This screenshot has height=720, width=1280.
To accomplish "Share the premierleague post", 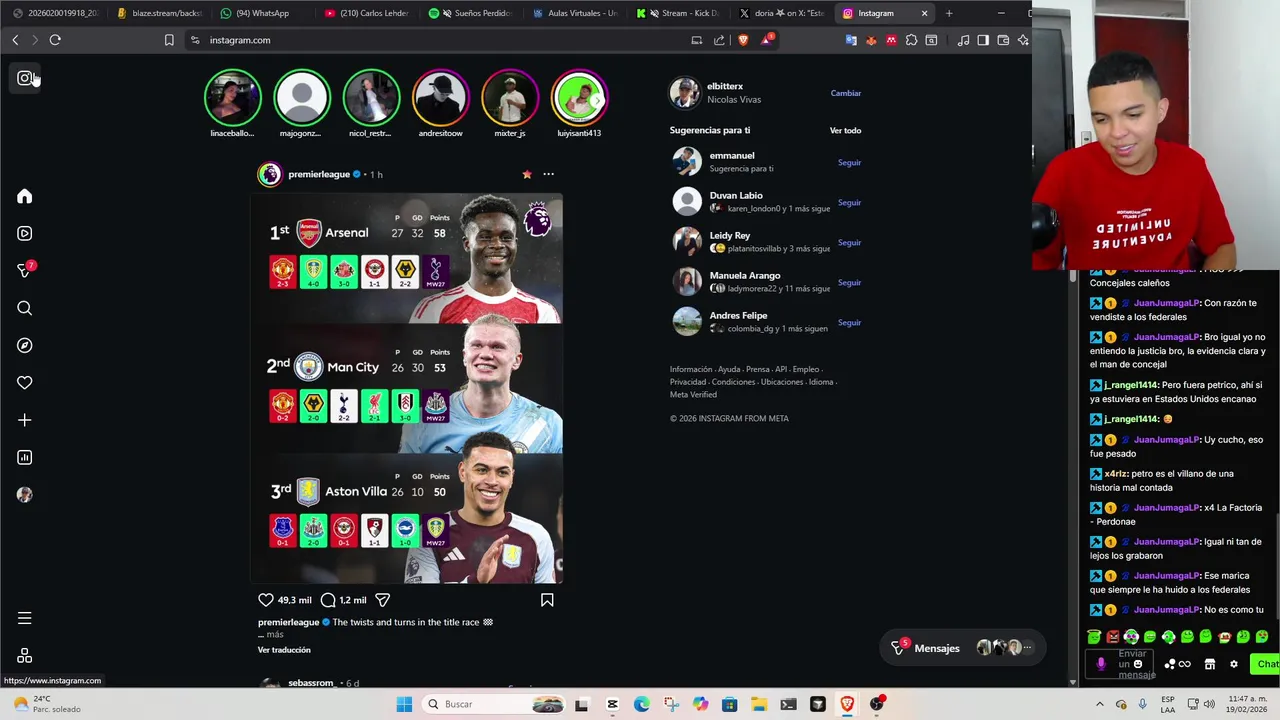I will pyautogui.click(x=383, y=600).
